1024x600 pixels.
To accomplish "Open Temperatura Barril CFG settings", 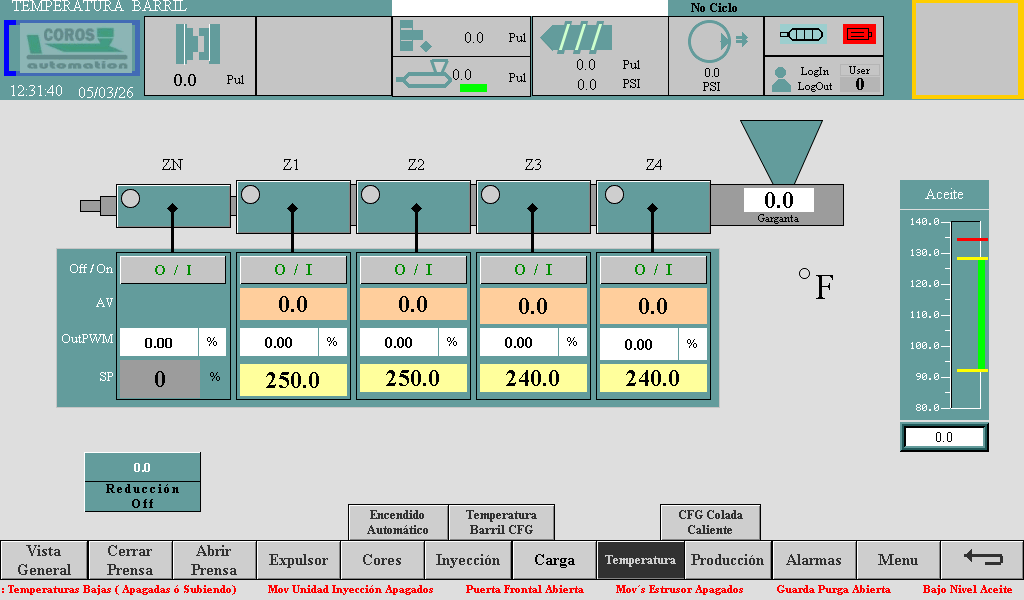I will pos(501,522).
